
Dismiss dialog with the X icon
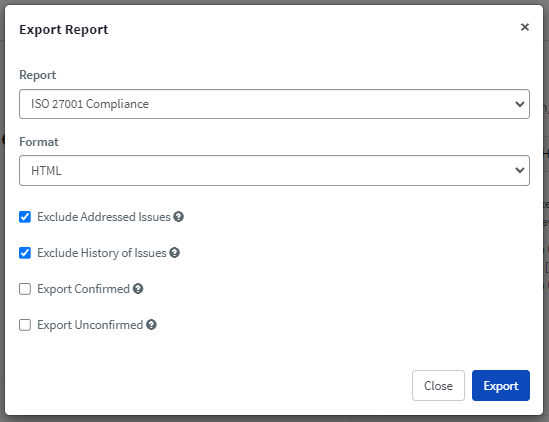[524, 27]
